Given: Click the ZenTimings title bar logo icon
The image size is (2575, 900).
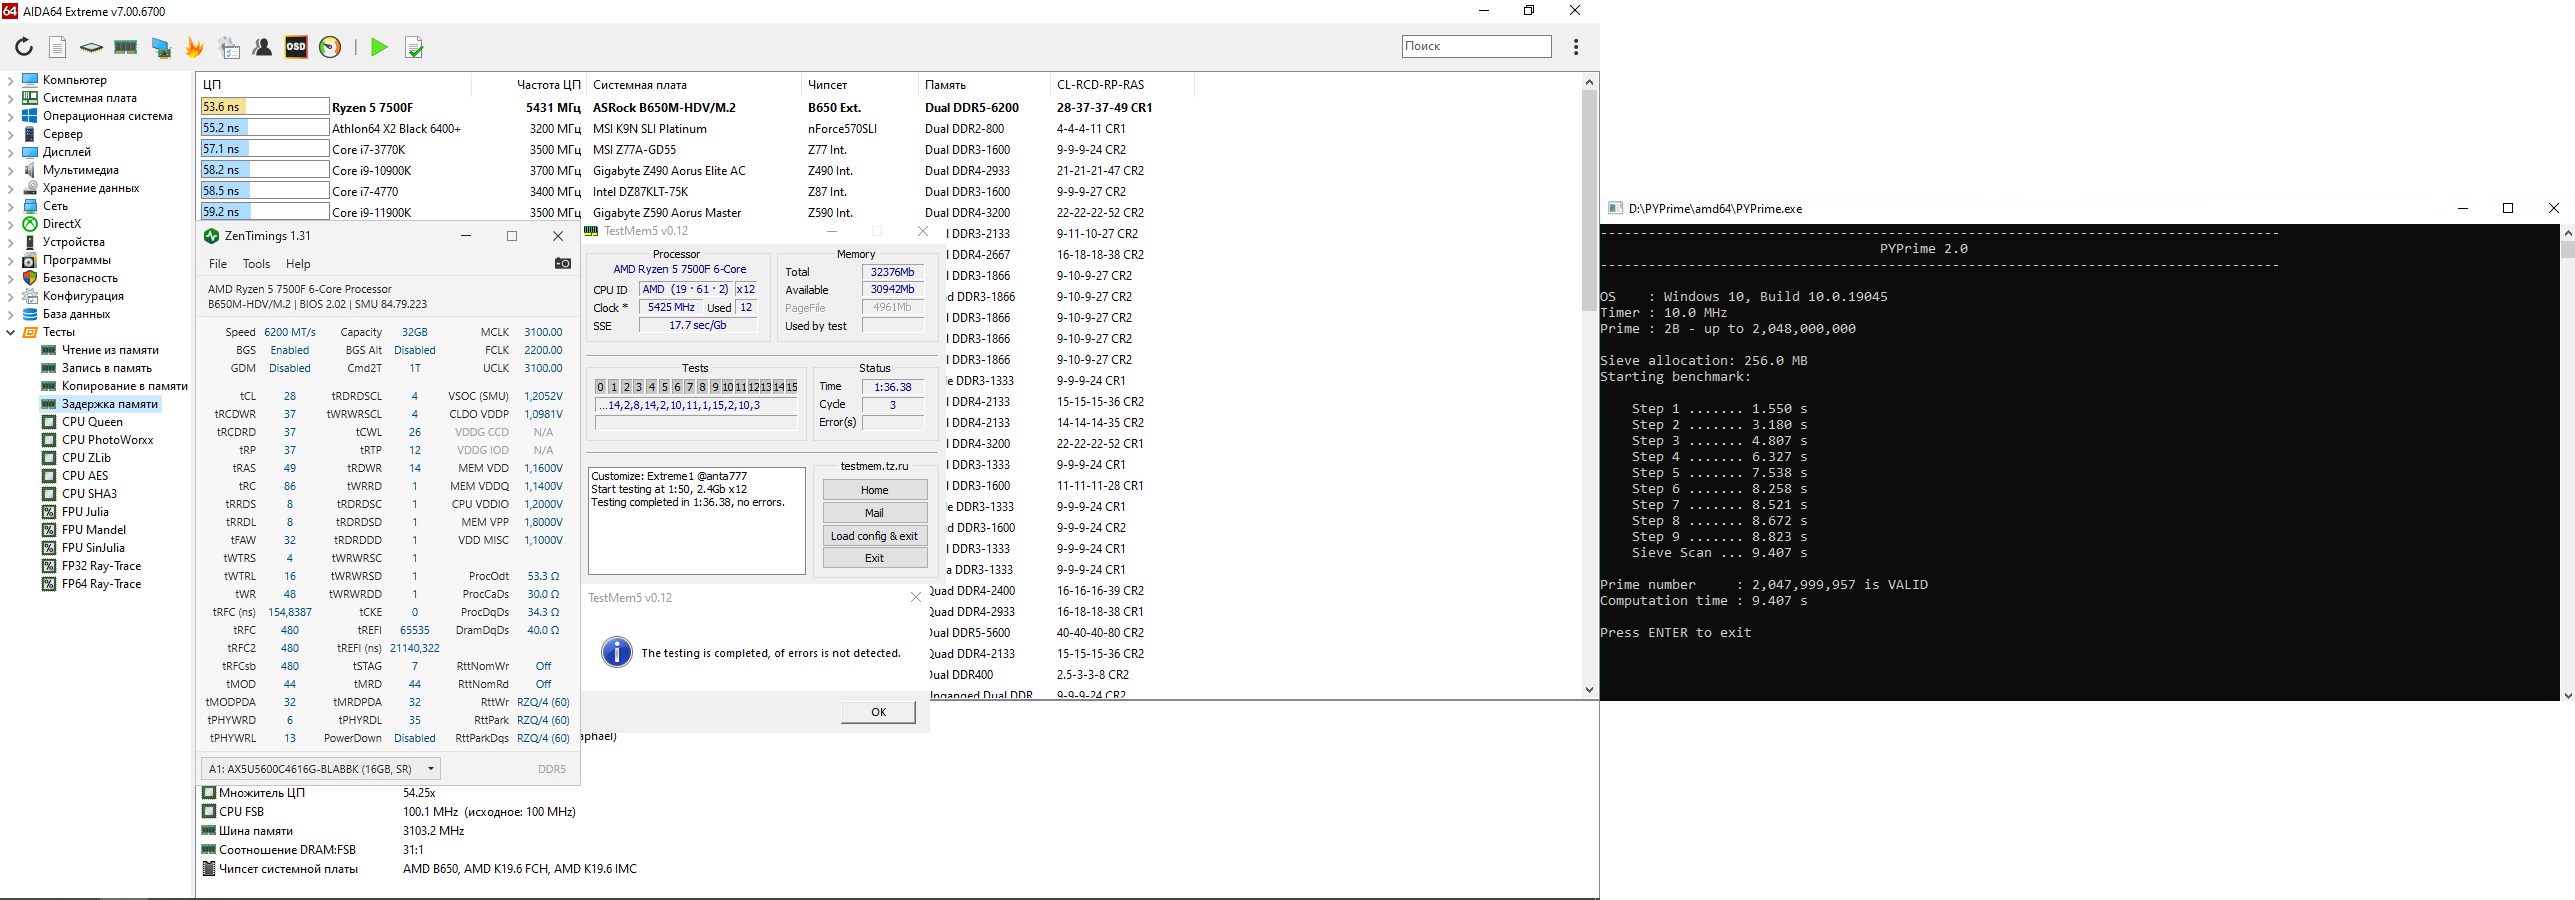Looking at the screenshot, I should 211,236.
